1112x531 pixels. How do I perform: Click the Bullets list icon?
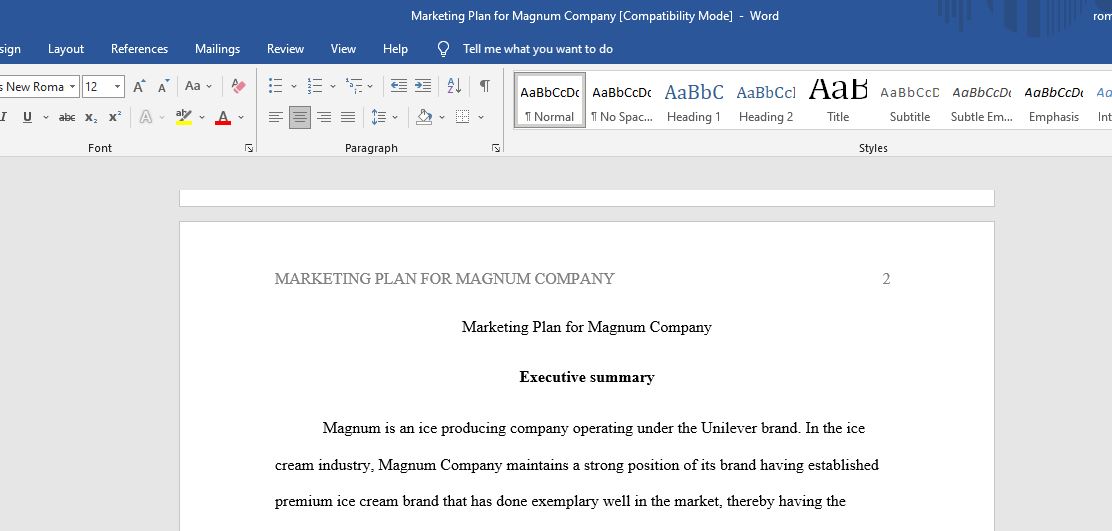pyautogui.click(x=276, y=86)
